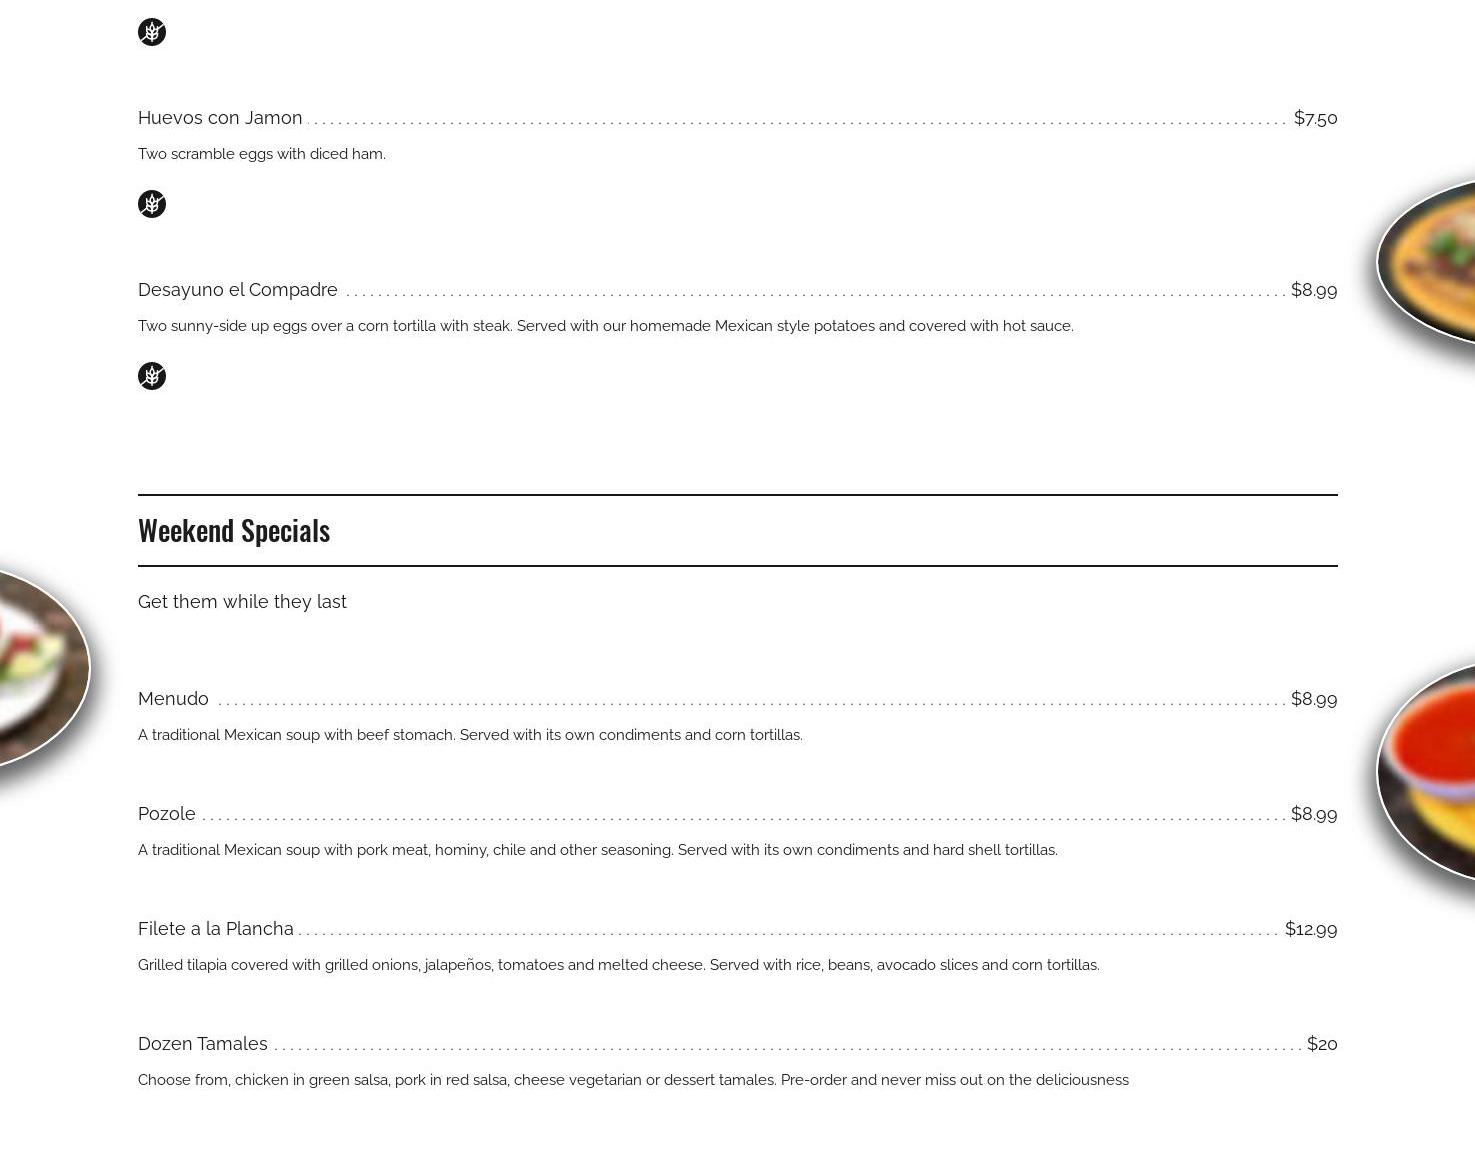Click the Weekend Specials section heading
The height and width of the screenshot is (1170, 1475).
[234, 530]
